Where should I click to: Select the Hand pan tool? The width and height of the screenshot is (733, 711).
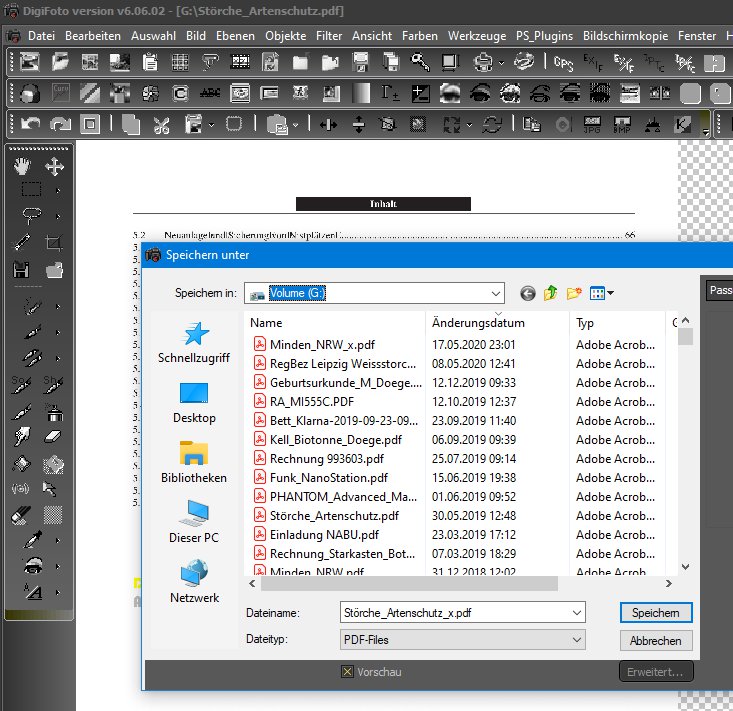(x=22, y=166)
